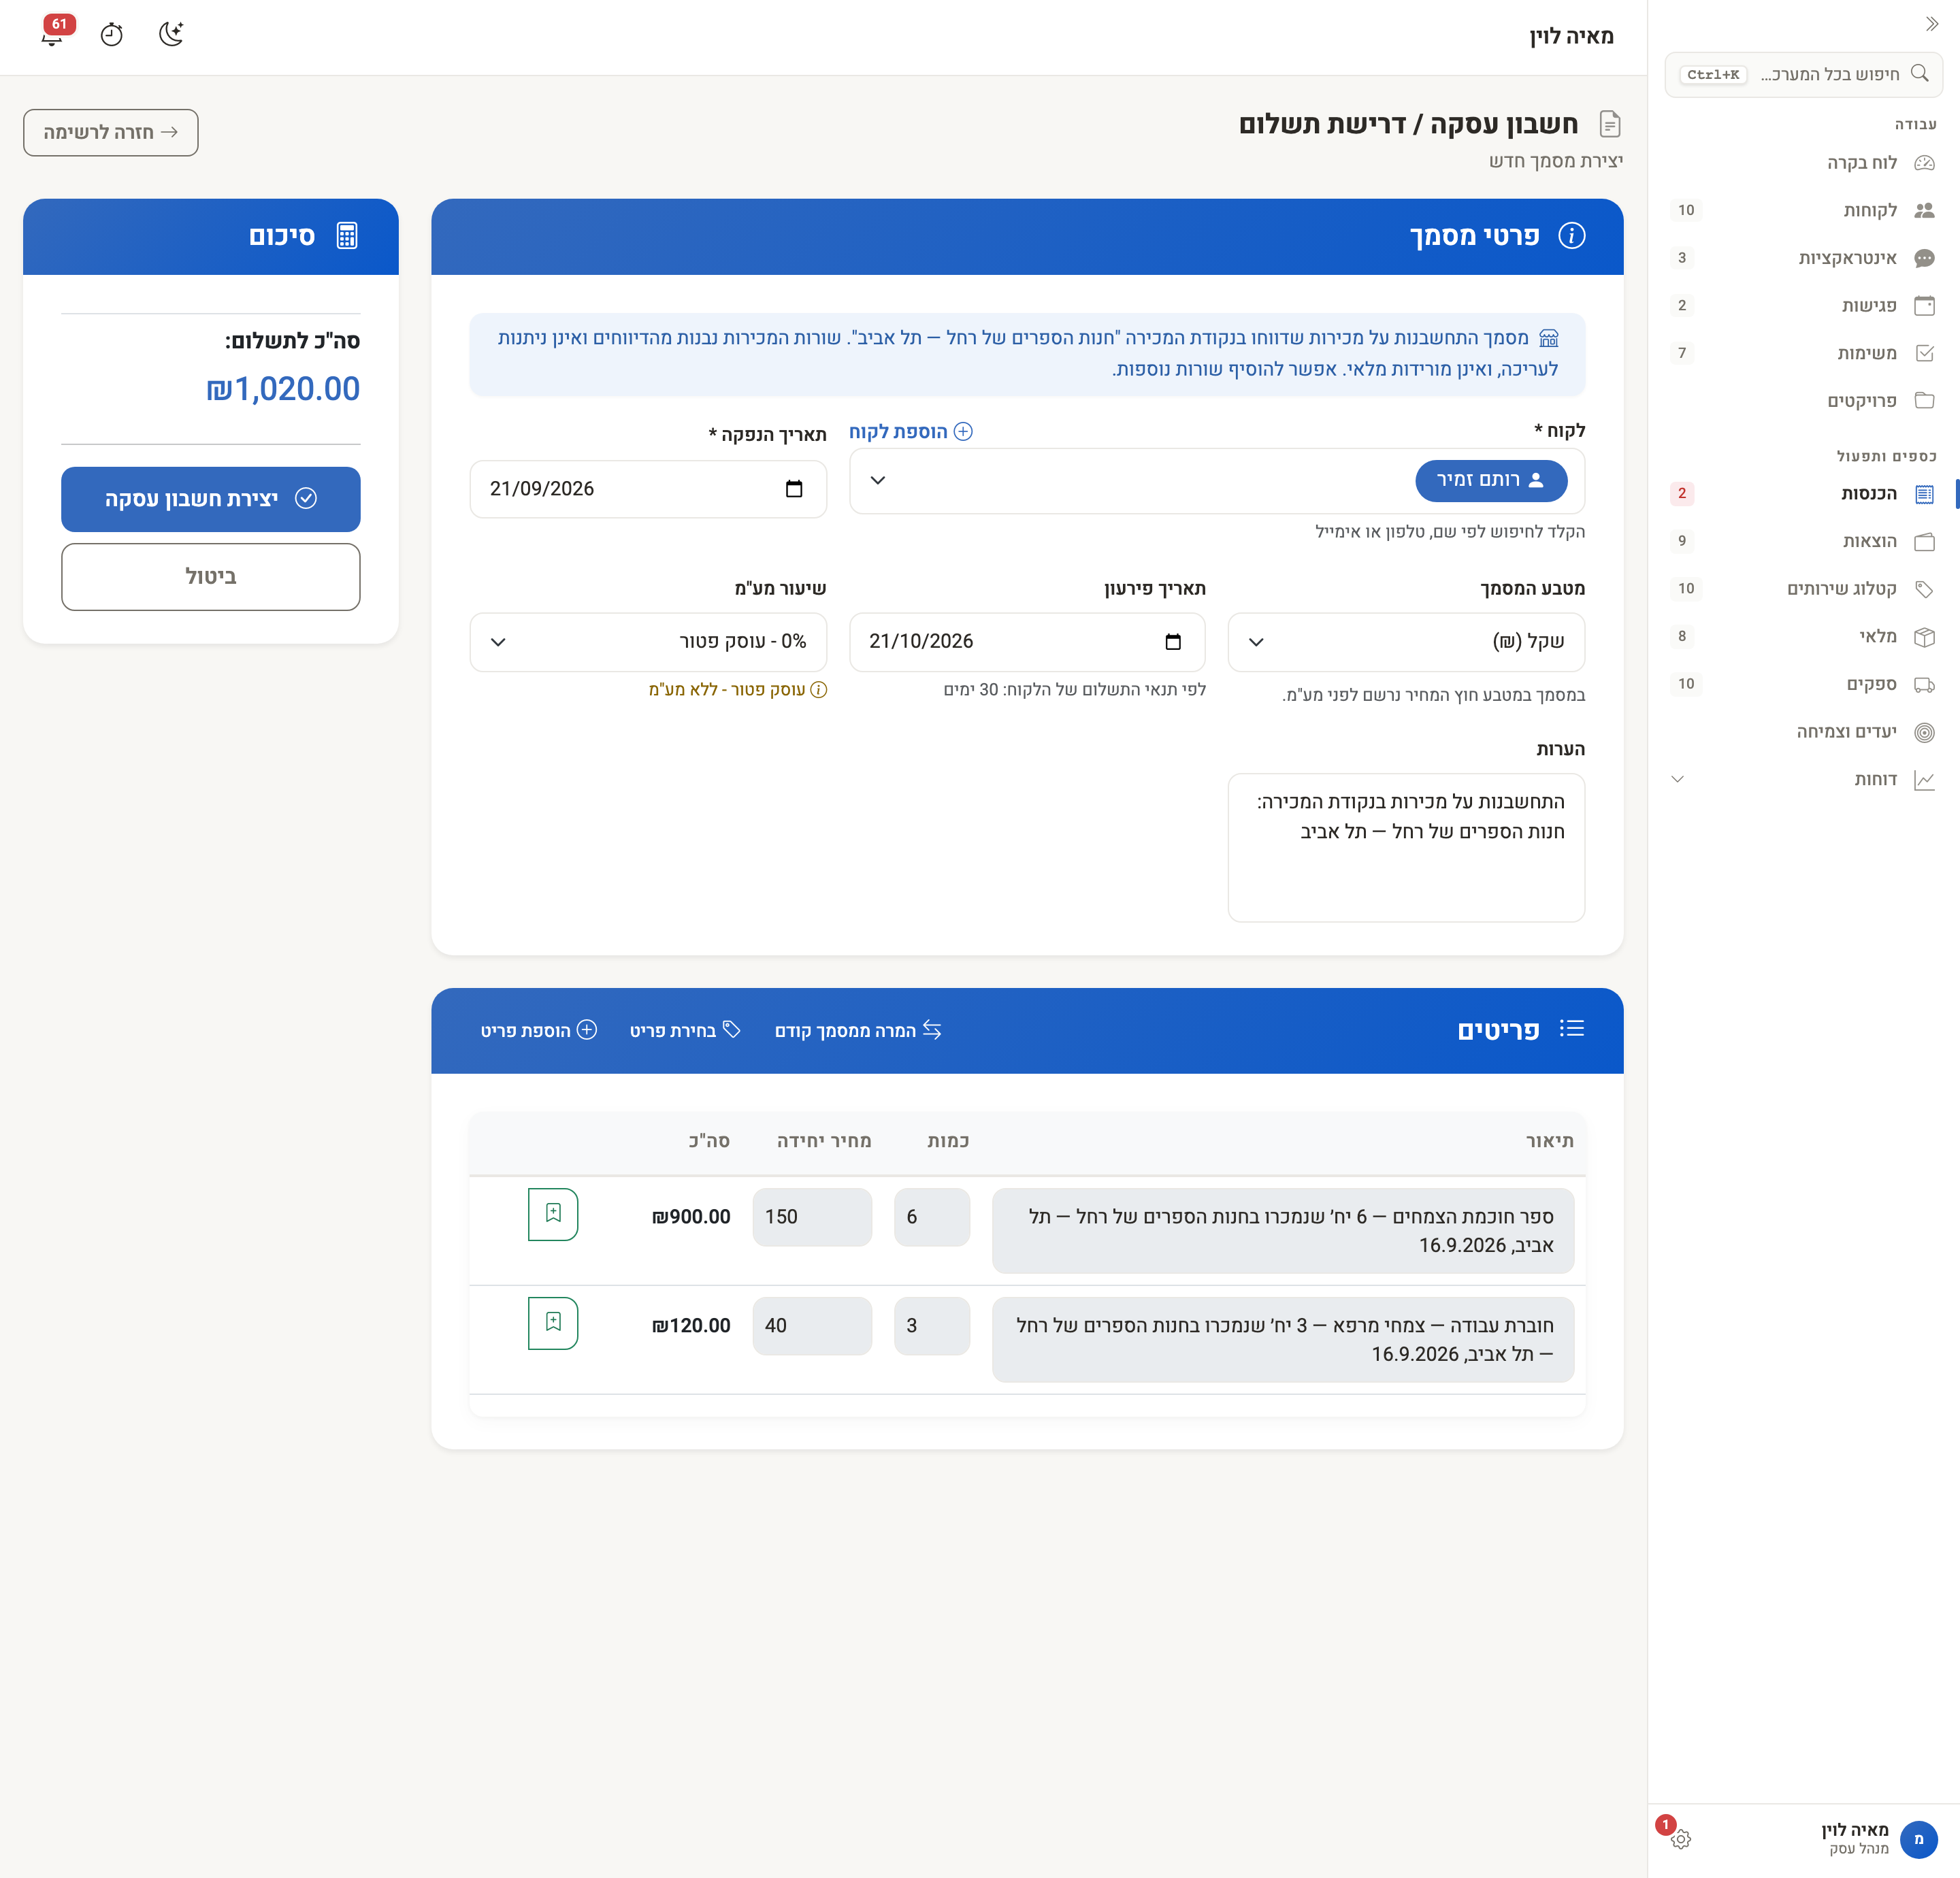
Task: Click the ספקים truck icon in sidebar
Action: coord(1924,685)
